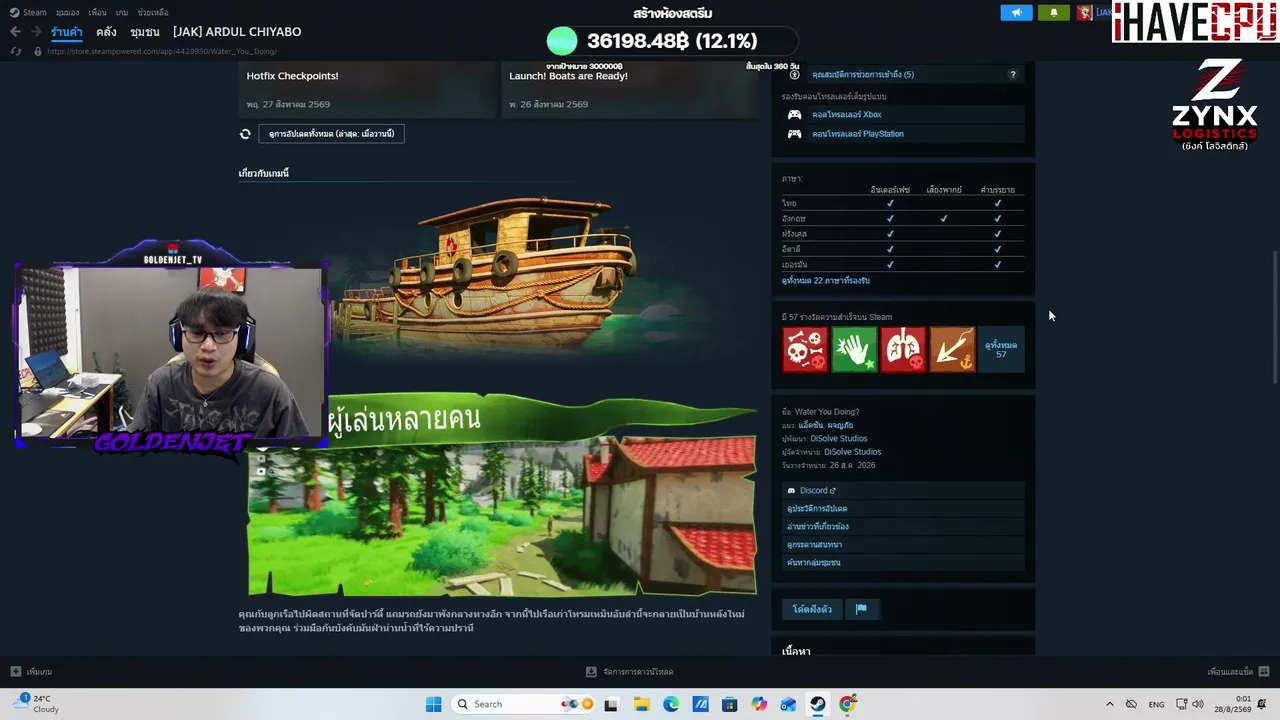Image resolution: width=1280 pixels, height=720 pixels.
Task: Switch to the ชุมชน (Community) tab
Action: click(x=145, y=32)
